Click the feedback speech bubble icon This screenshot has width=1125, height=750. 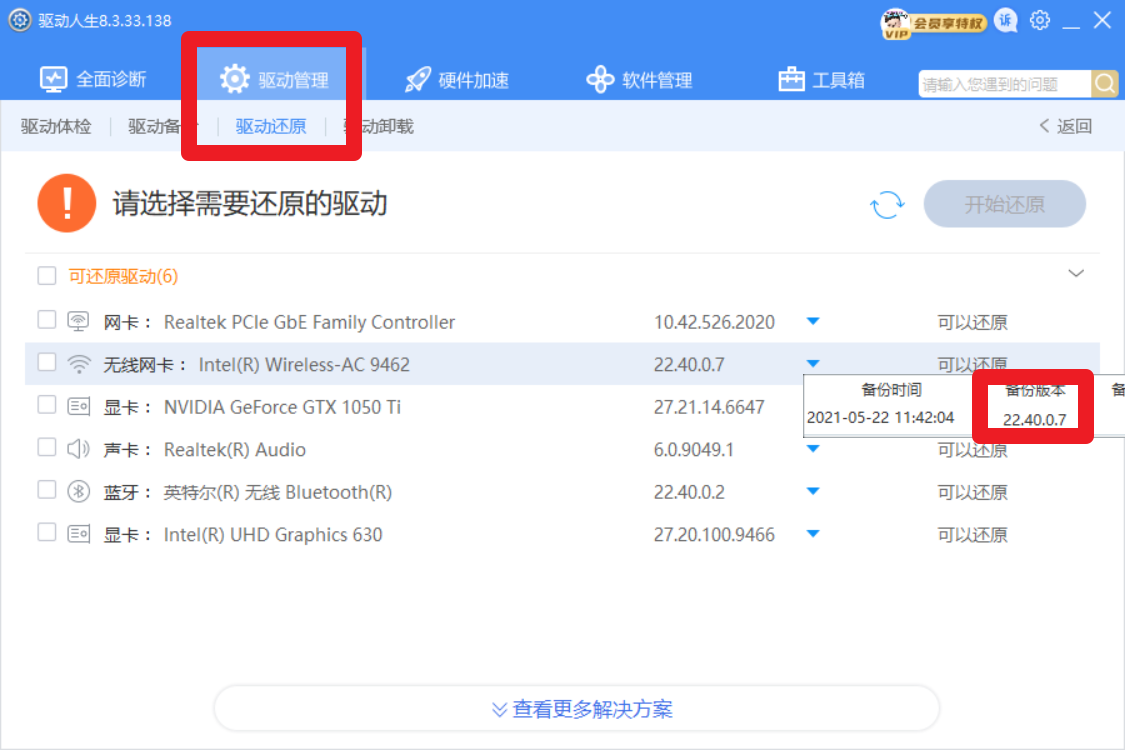point(1006,21)
